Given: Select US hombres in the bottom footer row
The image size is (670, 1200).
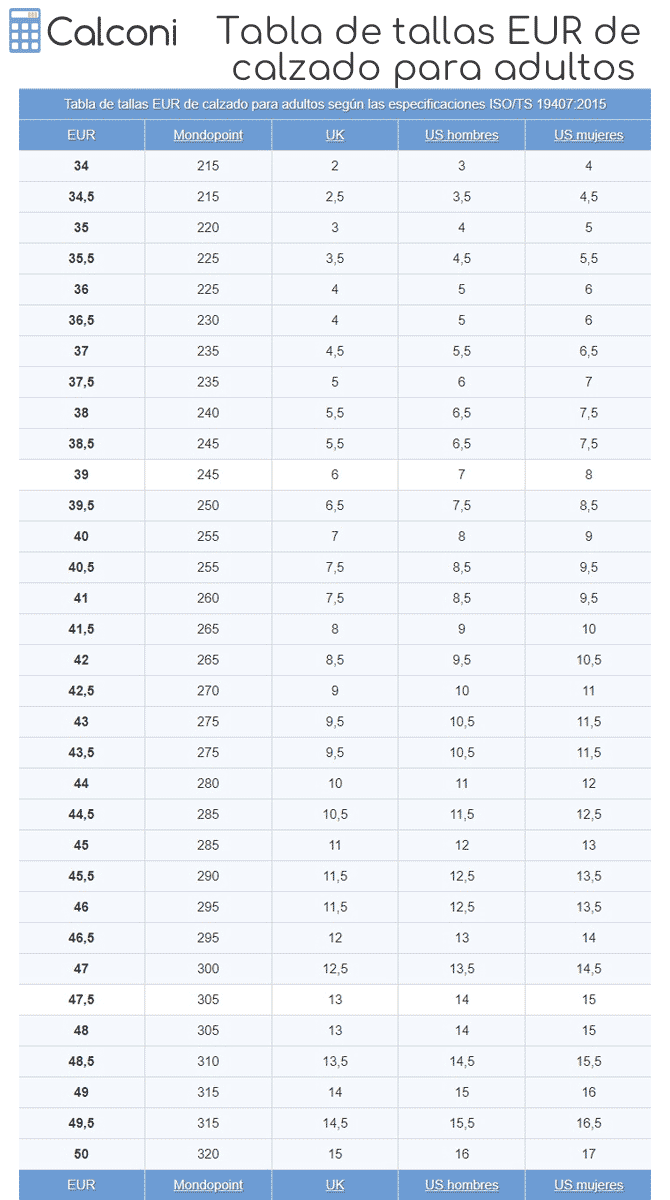Looking at the screenshot, I should [x=462, y=1185].
